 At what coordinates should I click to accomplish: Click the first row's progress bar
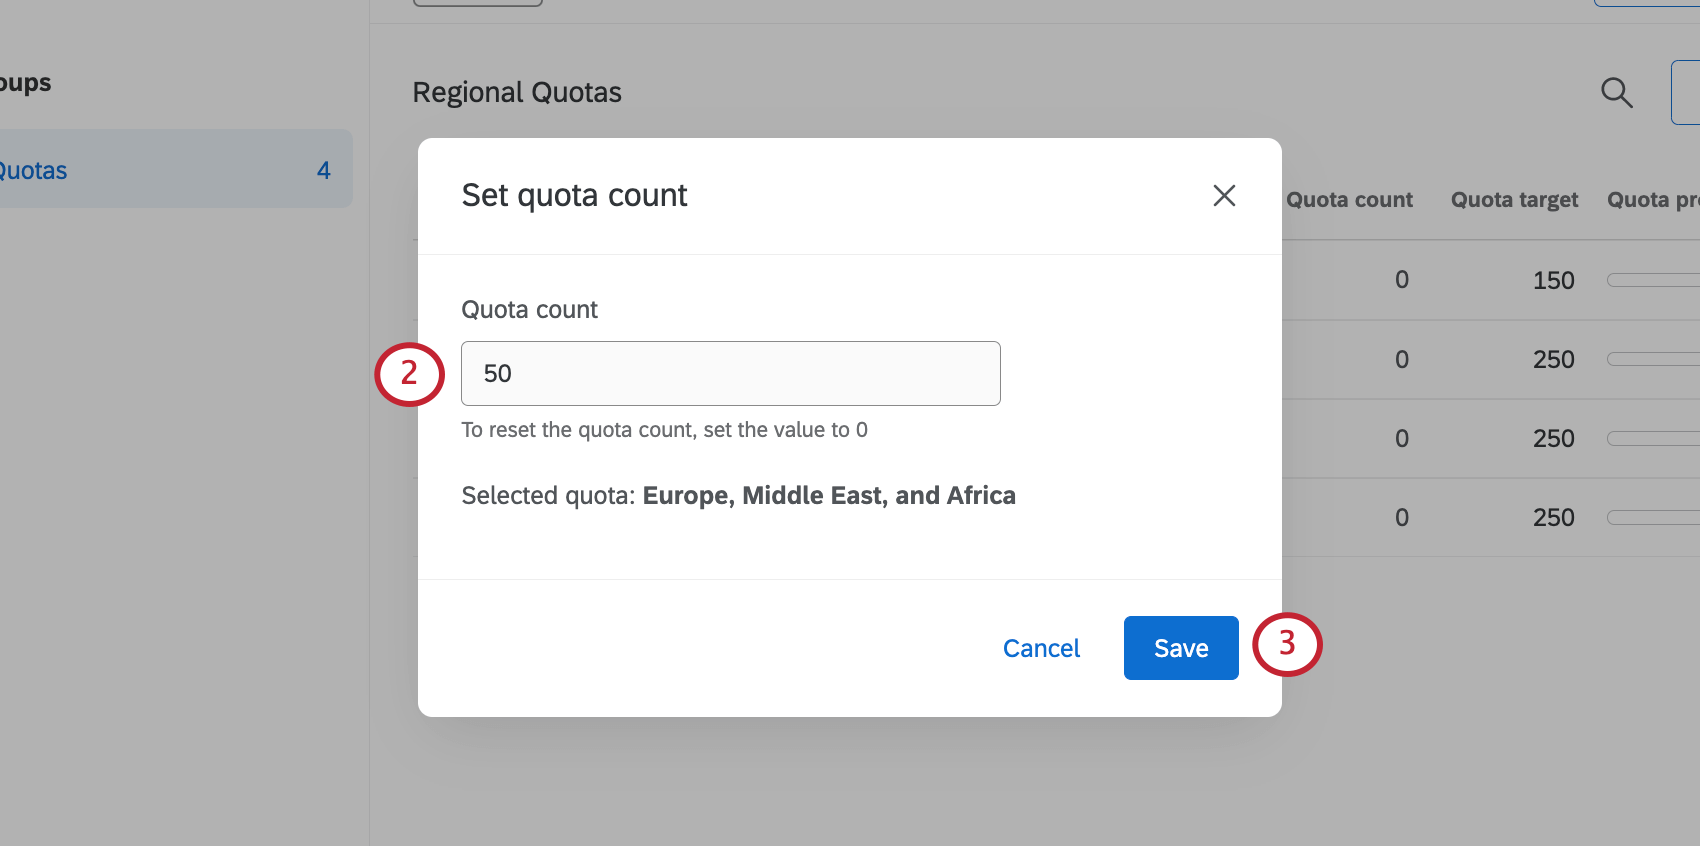[1653, 281]
